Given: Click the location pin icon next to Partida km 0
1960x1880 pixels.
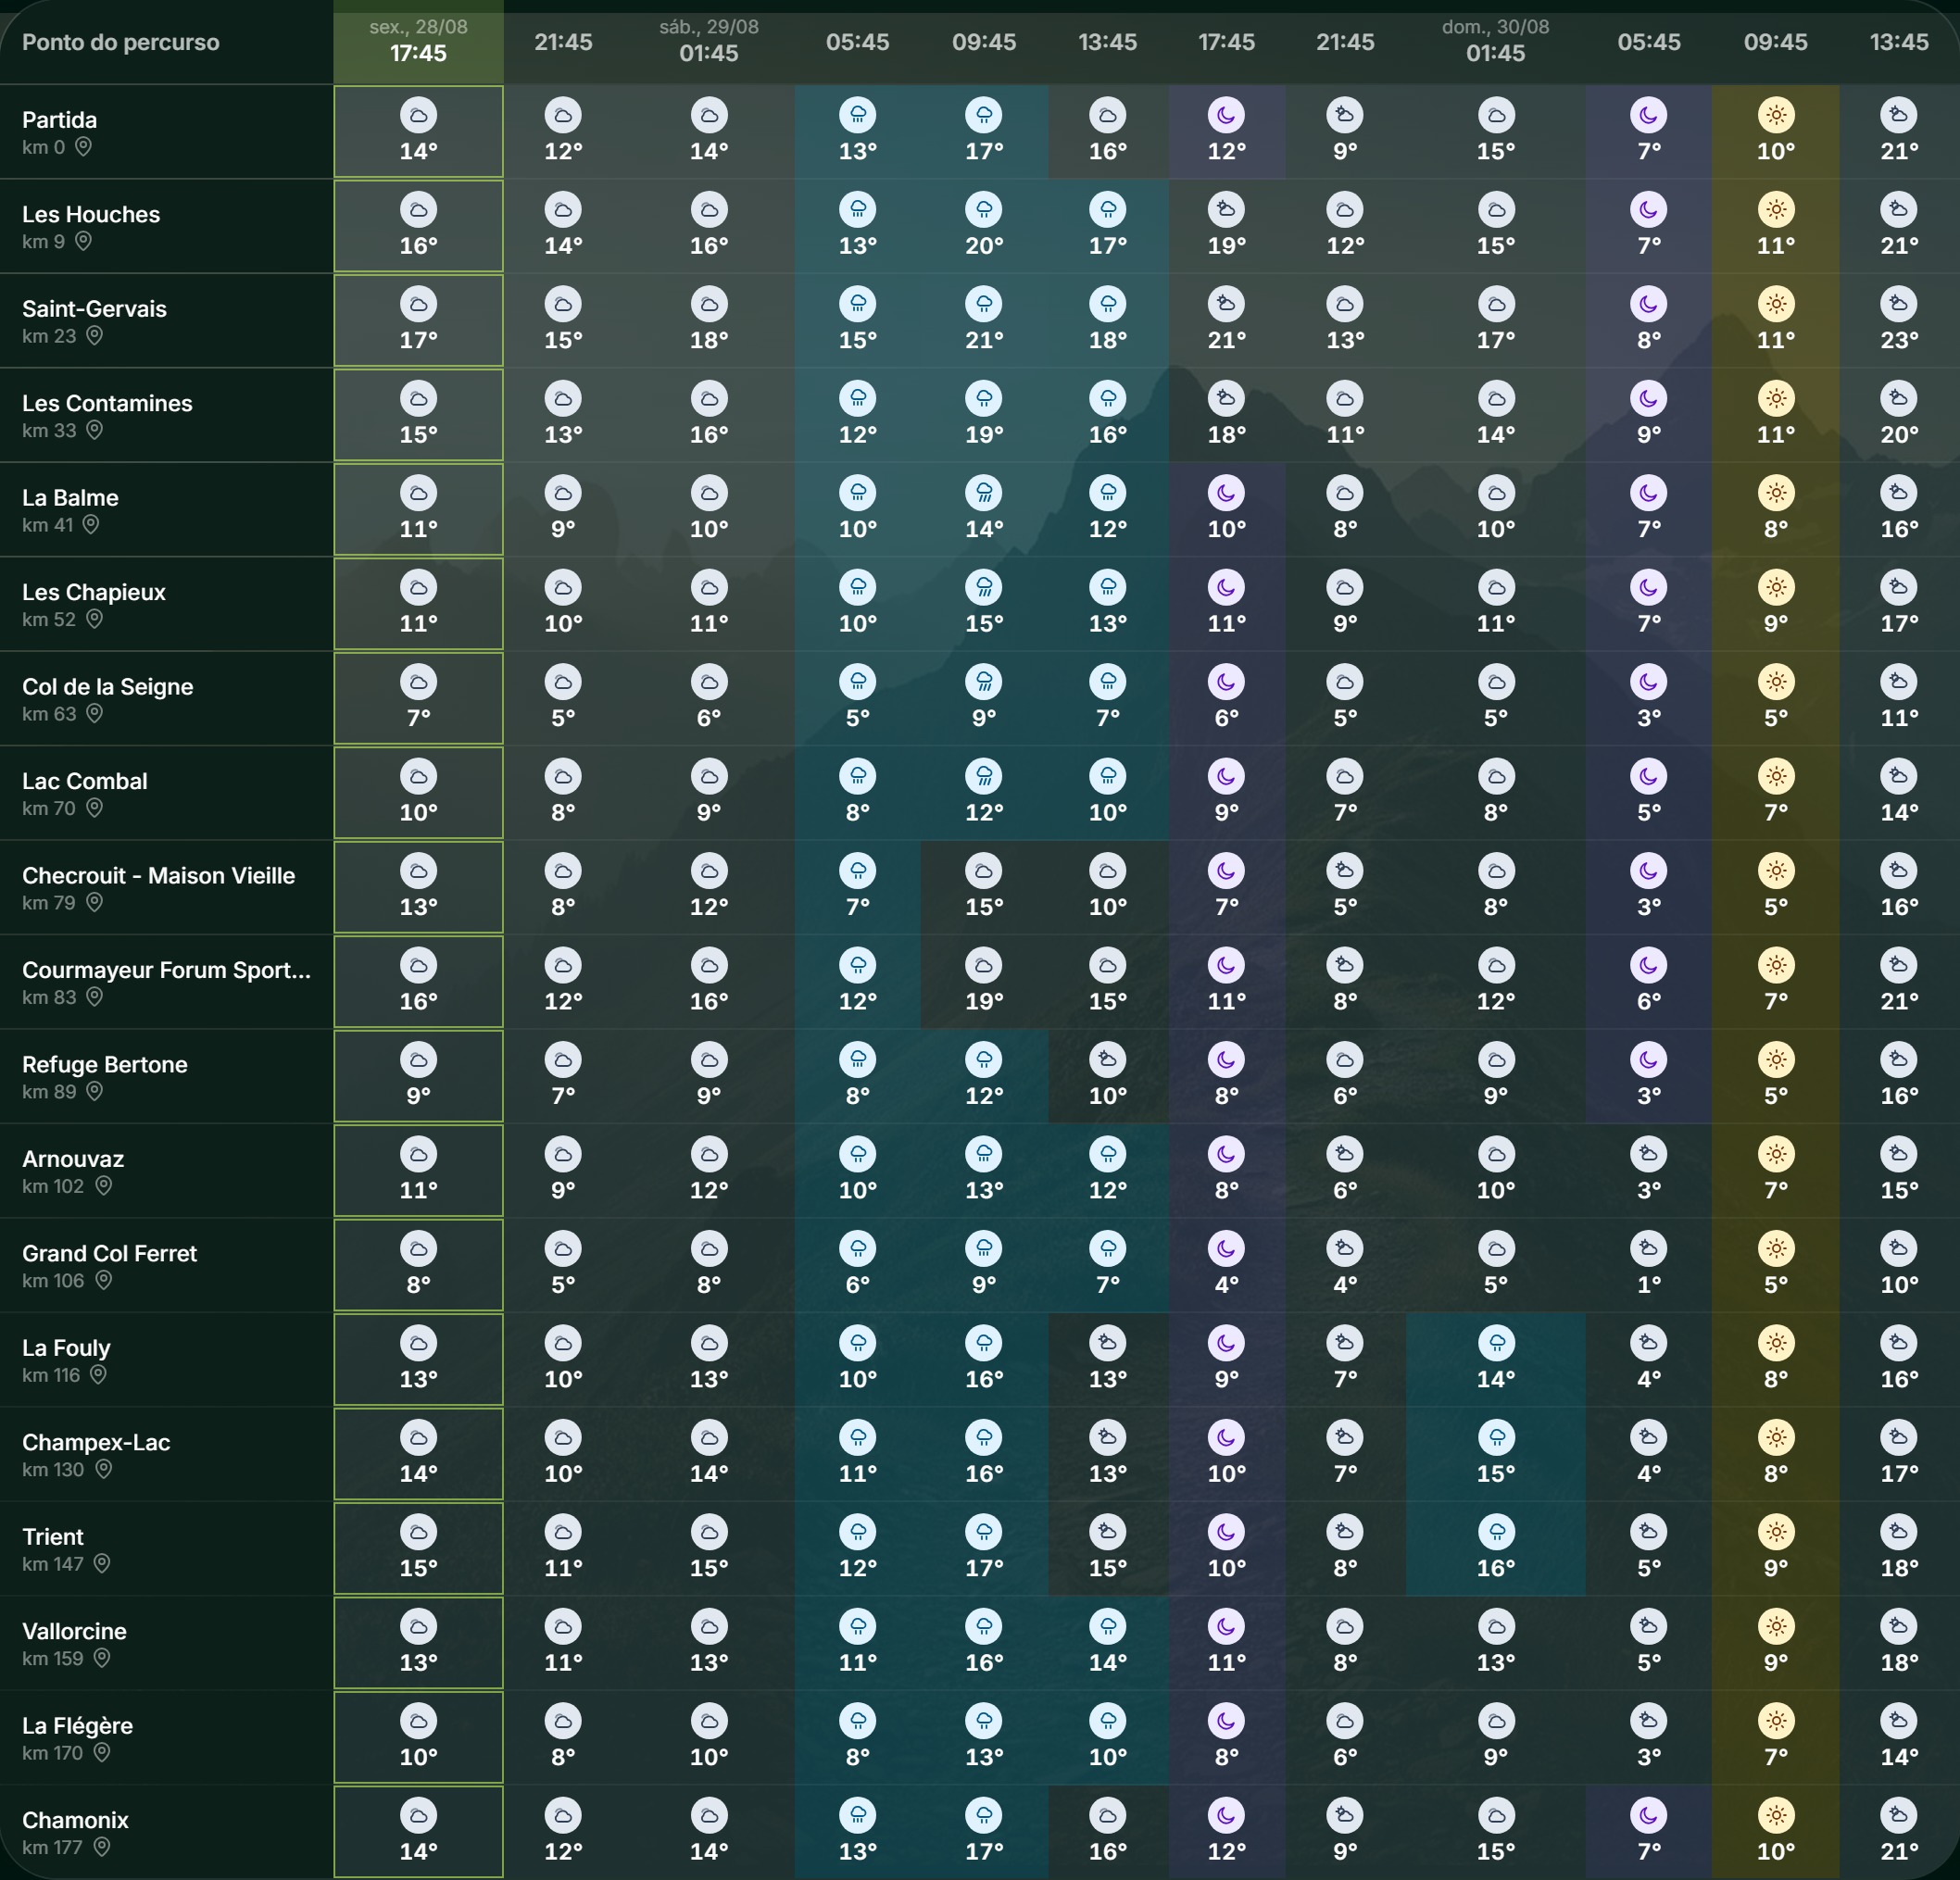Looking at the screenshot, I should click(x=84, y=147).
